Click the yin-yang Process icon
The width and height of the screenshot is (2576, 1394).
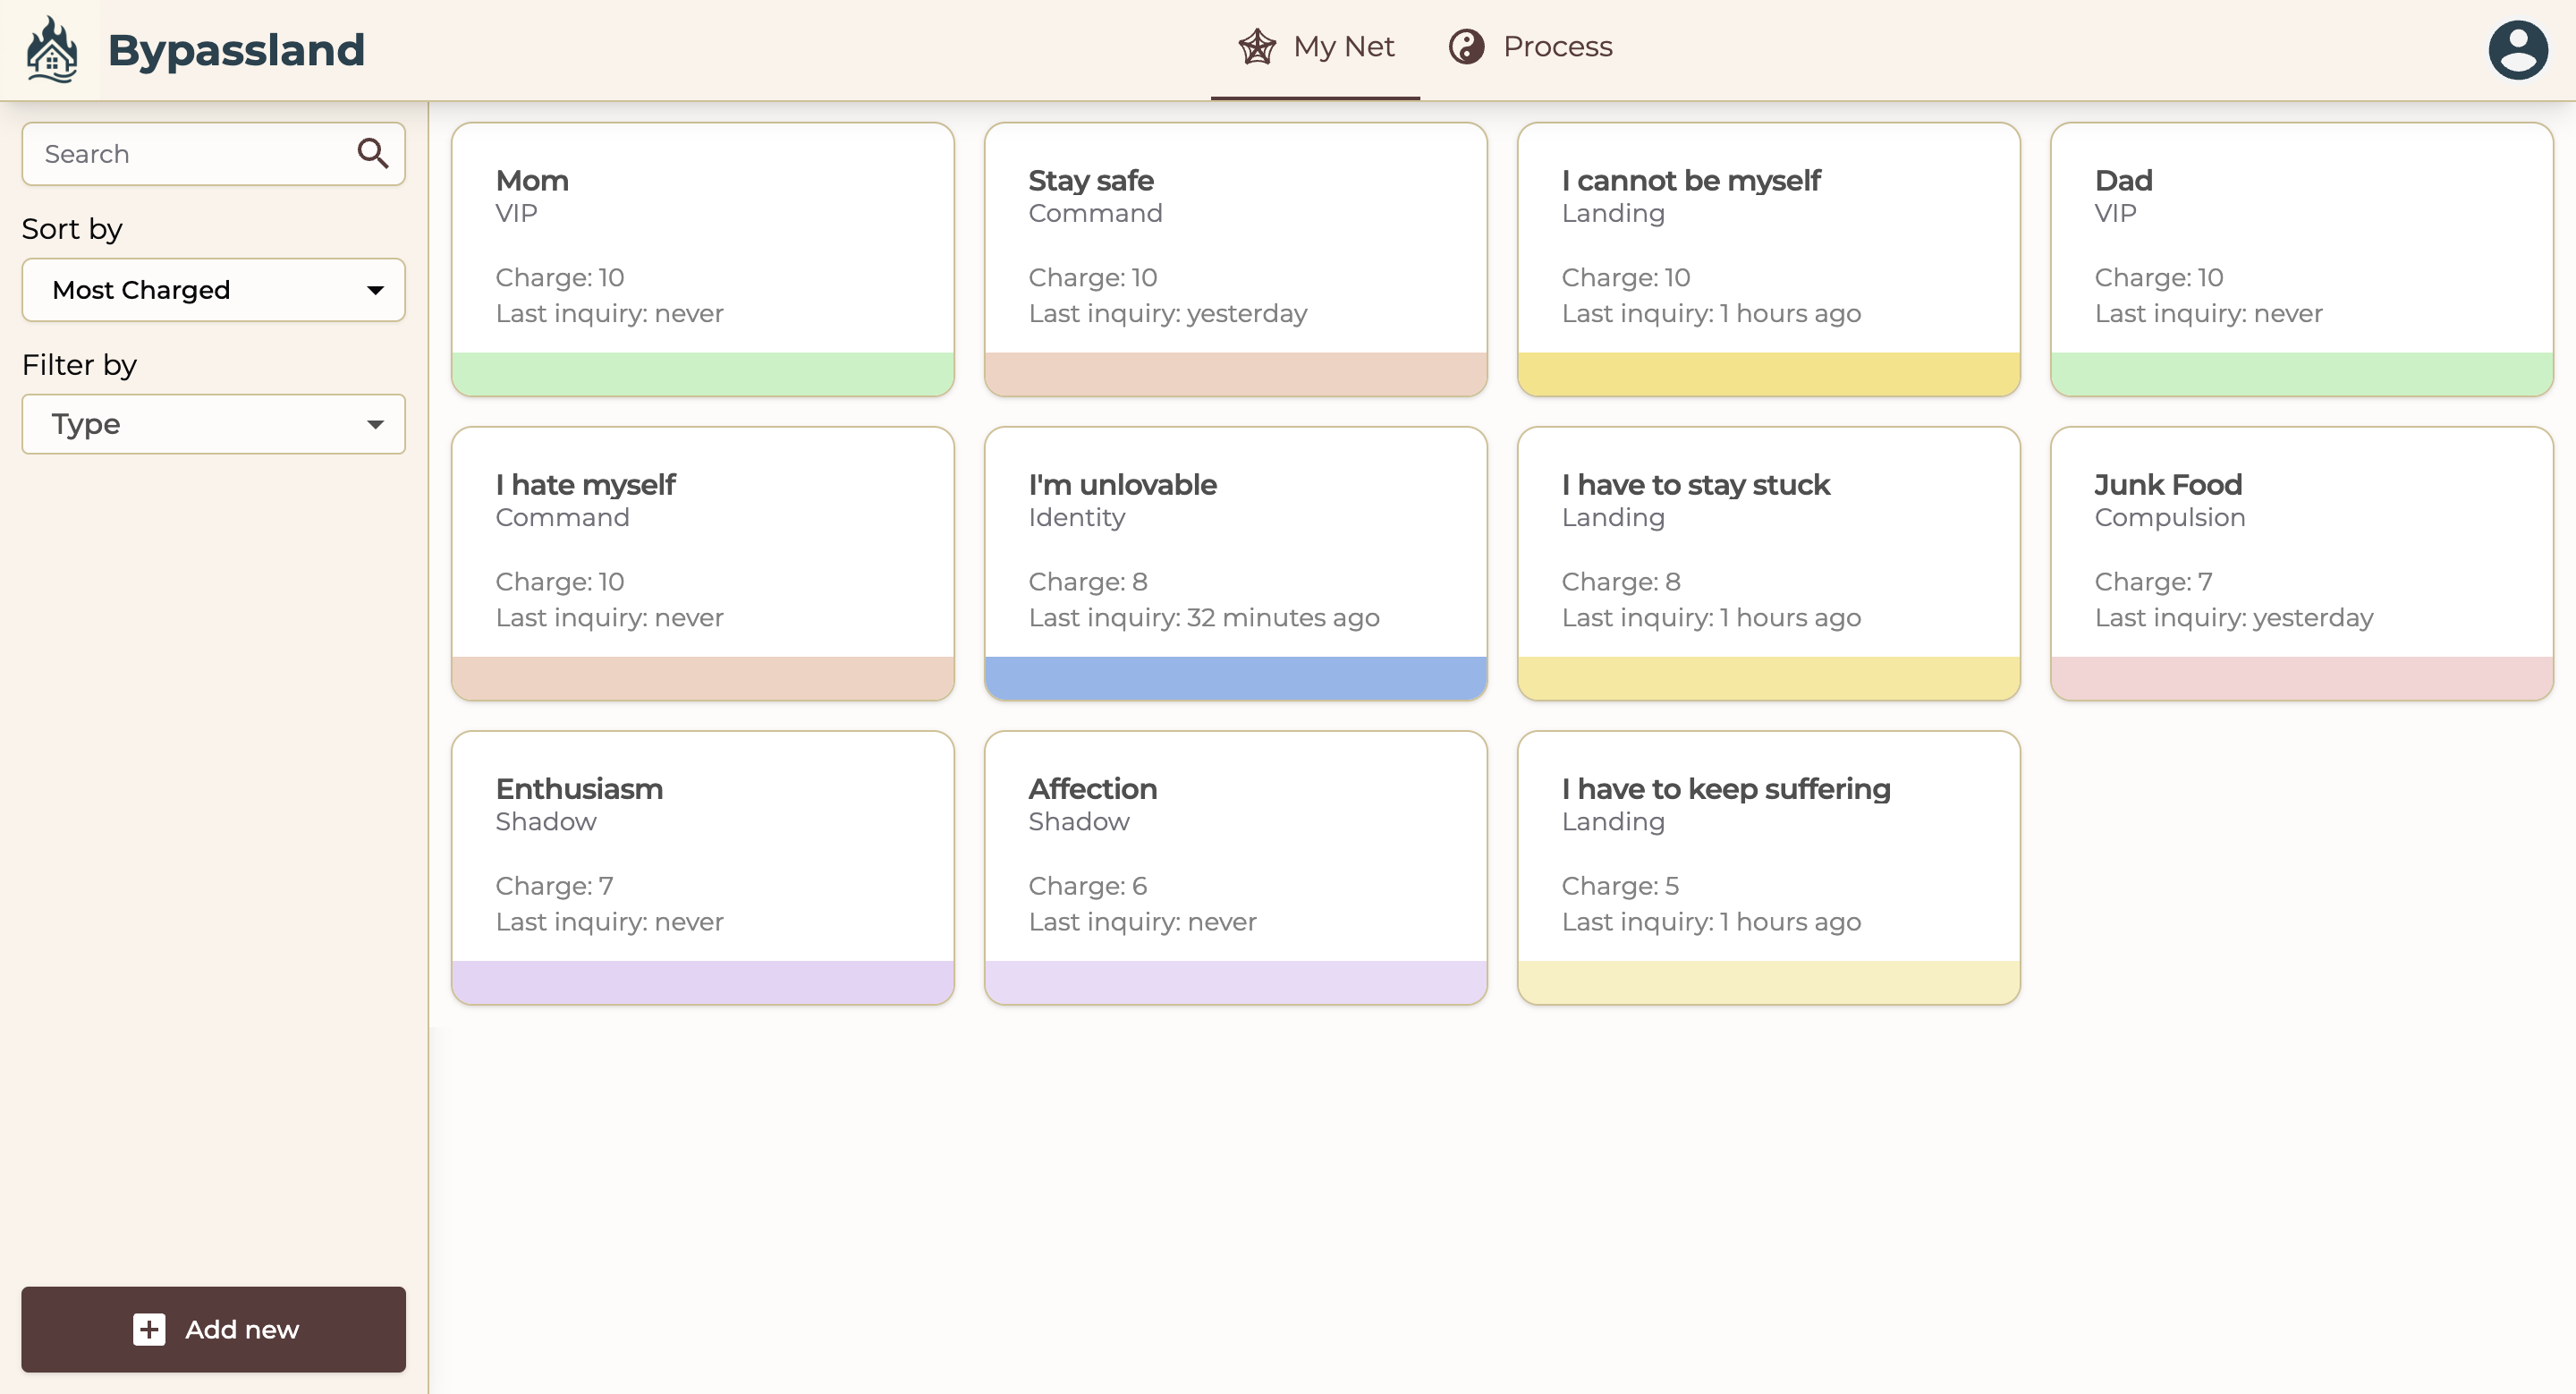(1466, 47)
